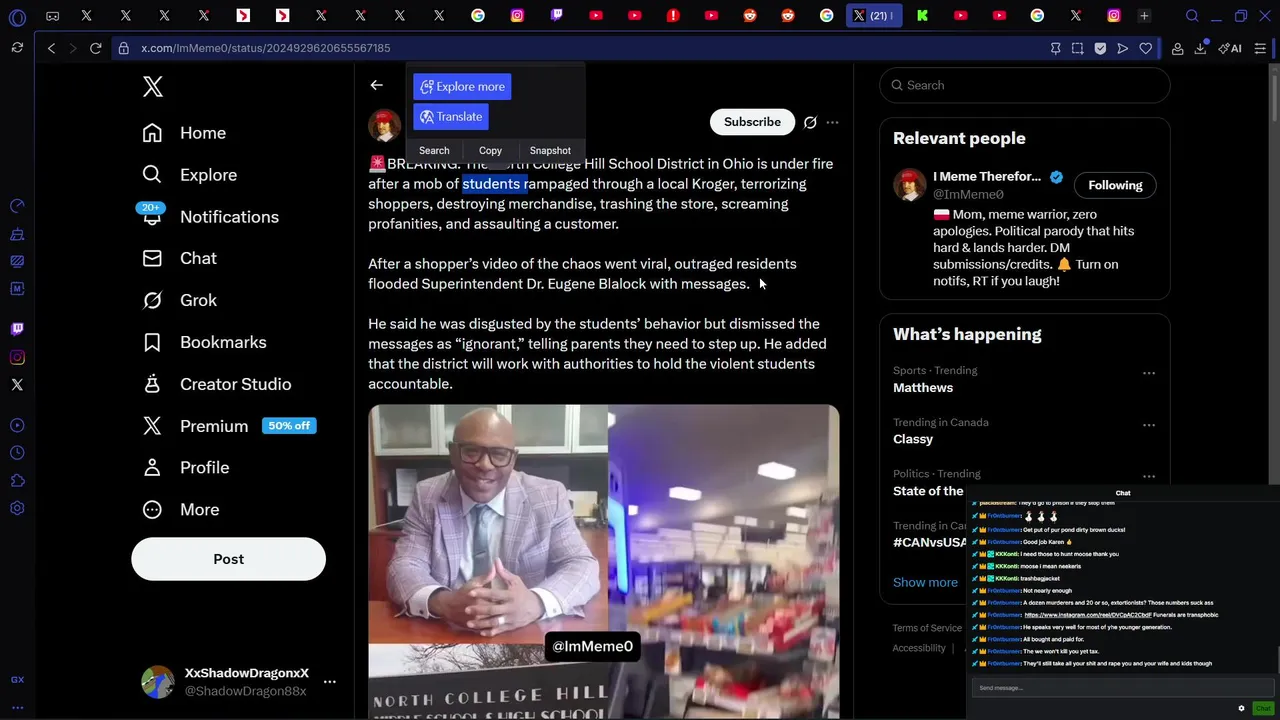Viewport: 1280px width, 720px height.
Task: Click Show more under trending list
Action: click(x=925, y=582)
